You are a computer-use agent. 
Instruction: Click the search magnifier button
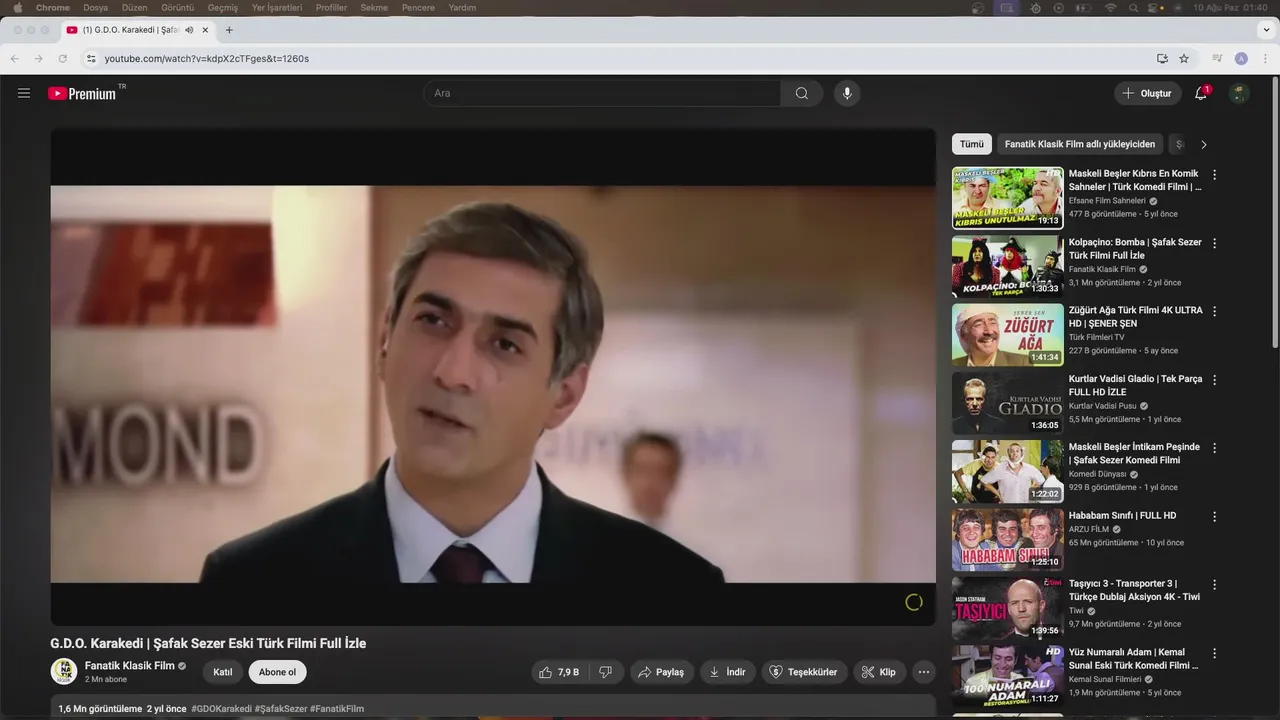802,93
